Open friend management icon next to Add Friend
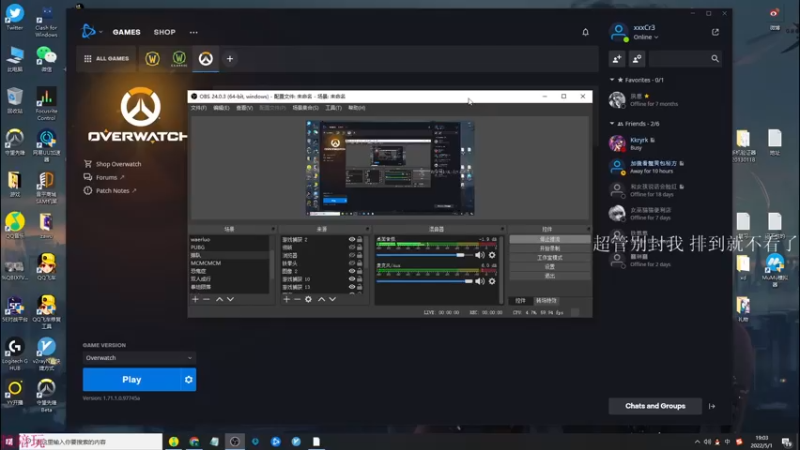The image size is (800, 450). [x=637, y=59]
